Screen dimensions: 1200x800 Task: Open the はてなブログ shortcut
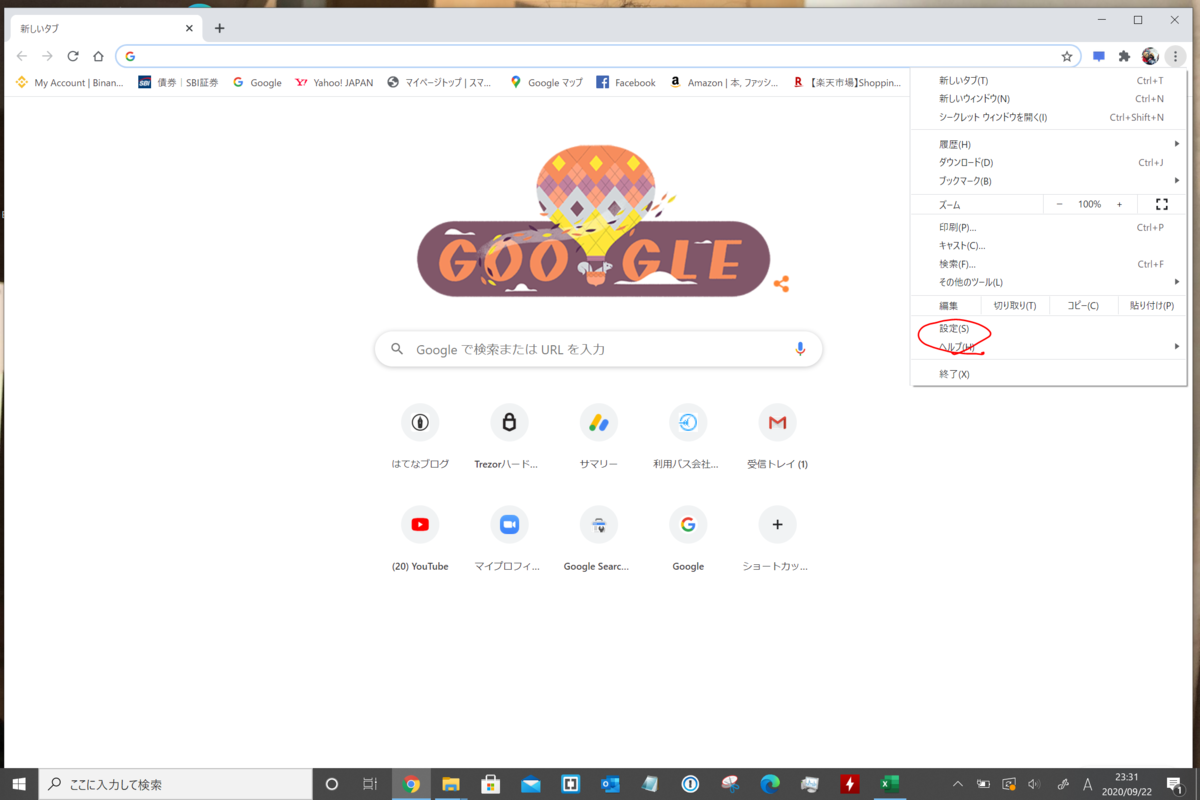point(420,436)
